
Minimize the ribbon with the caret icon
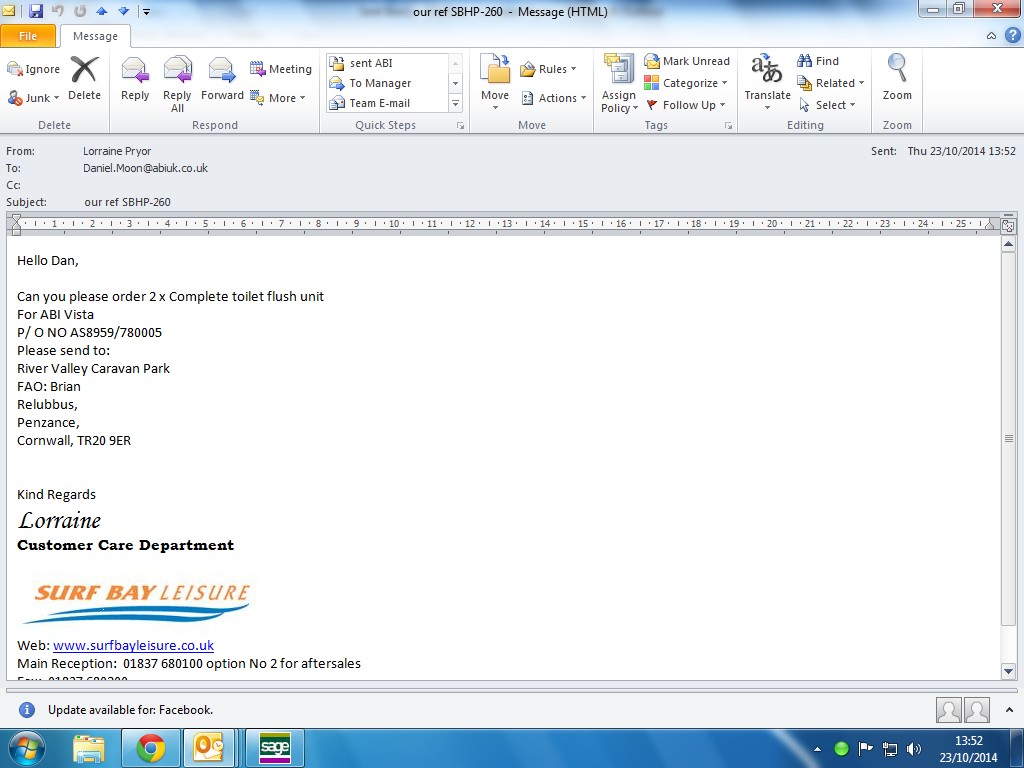pyautogui.click(x=991, y=36)
